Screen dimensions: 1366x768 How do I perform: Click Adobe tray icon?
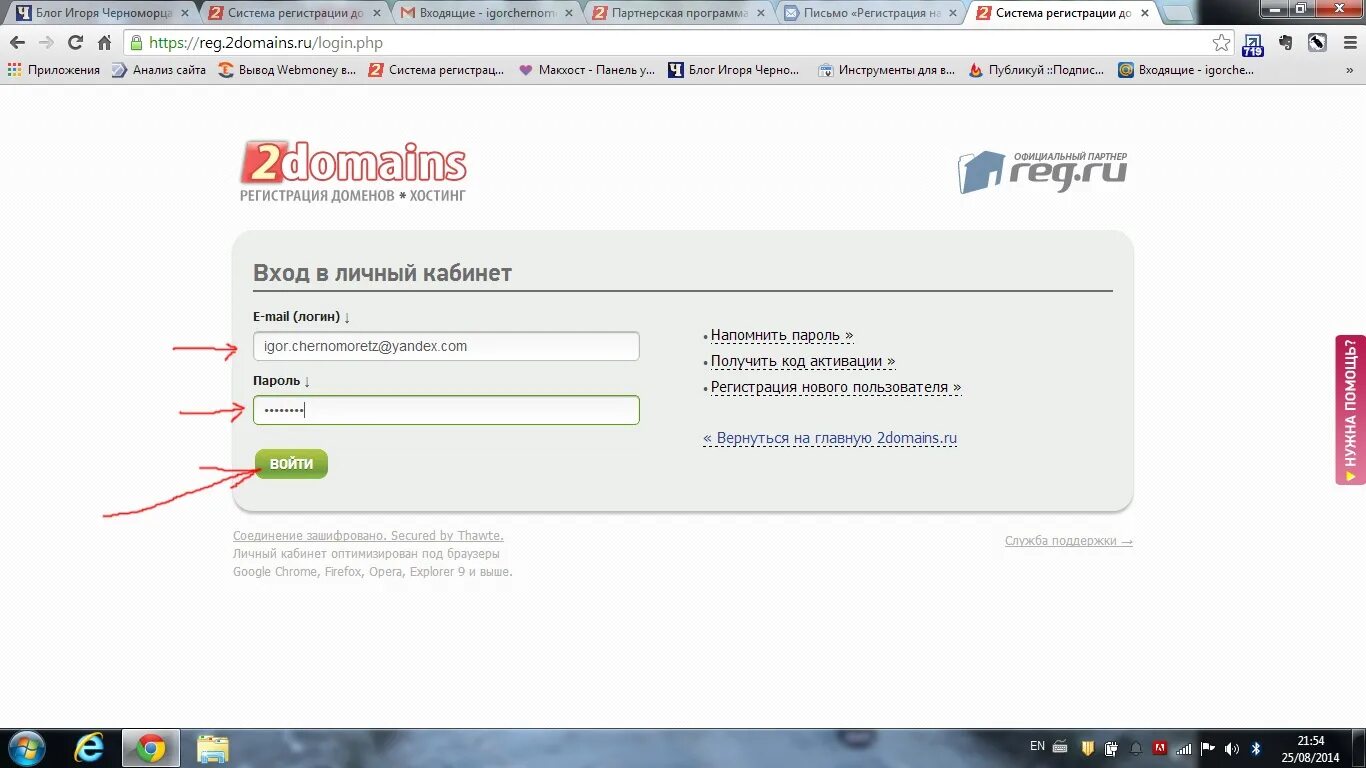(x=1160, y=748)
